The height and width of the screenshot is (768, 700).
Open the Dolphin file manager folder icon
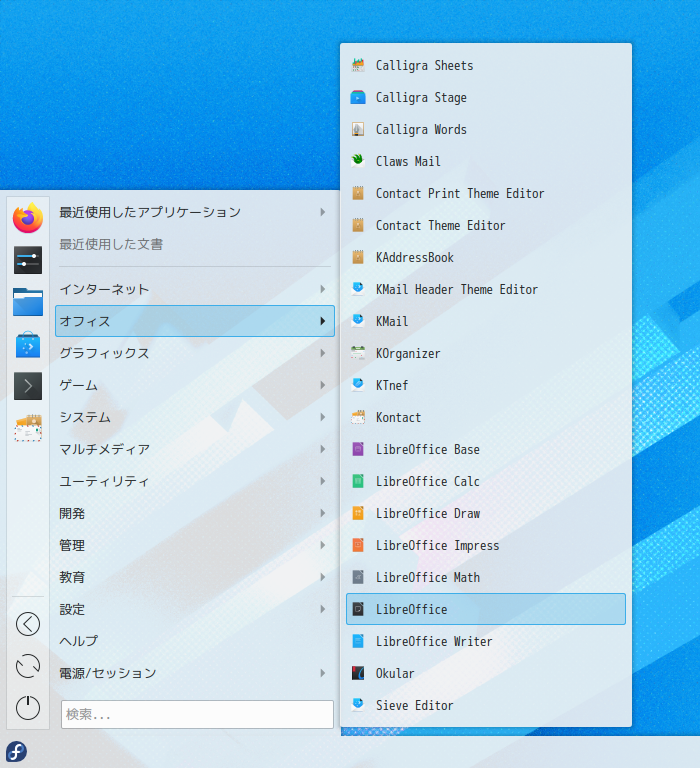tap(28, 302)
